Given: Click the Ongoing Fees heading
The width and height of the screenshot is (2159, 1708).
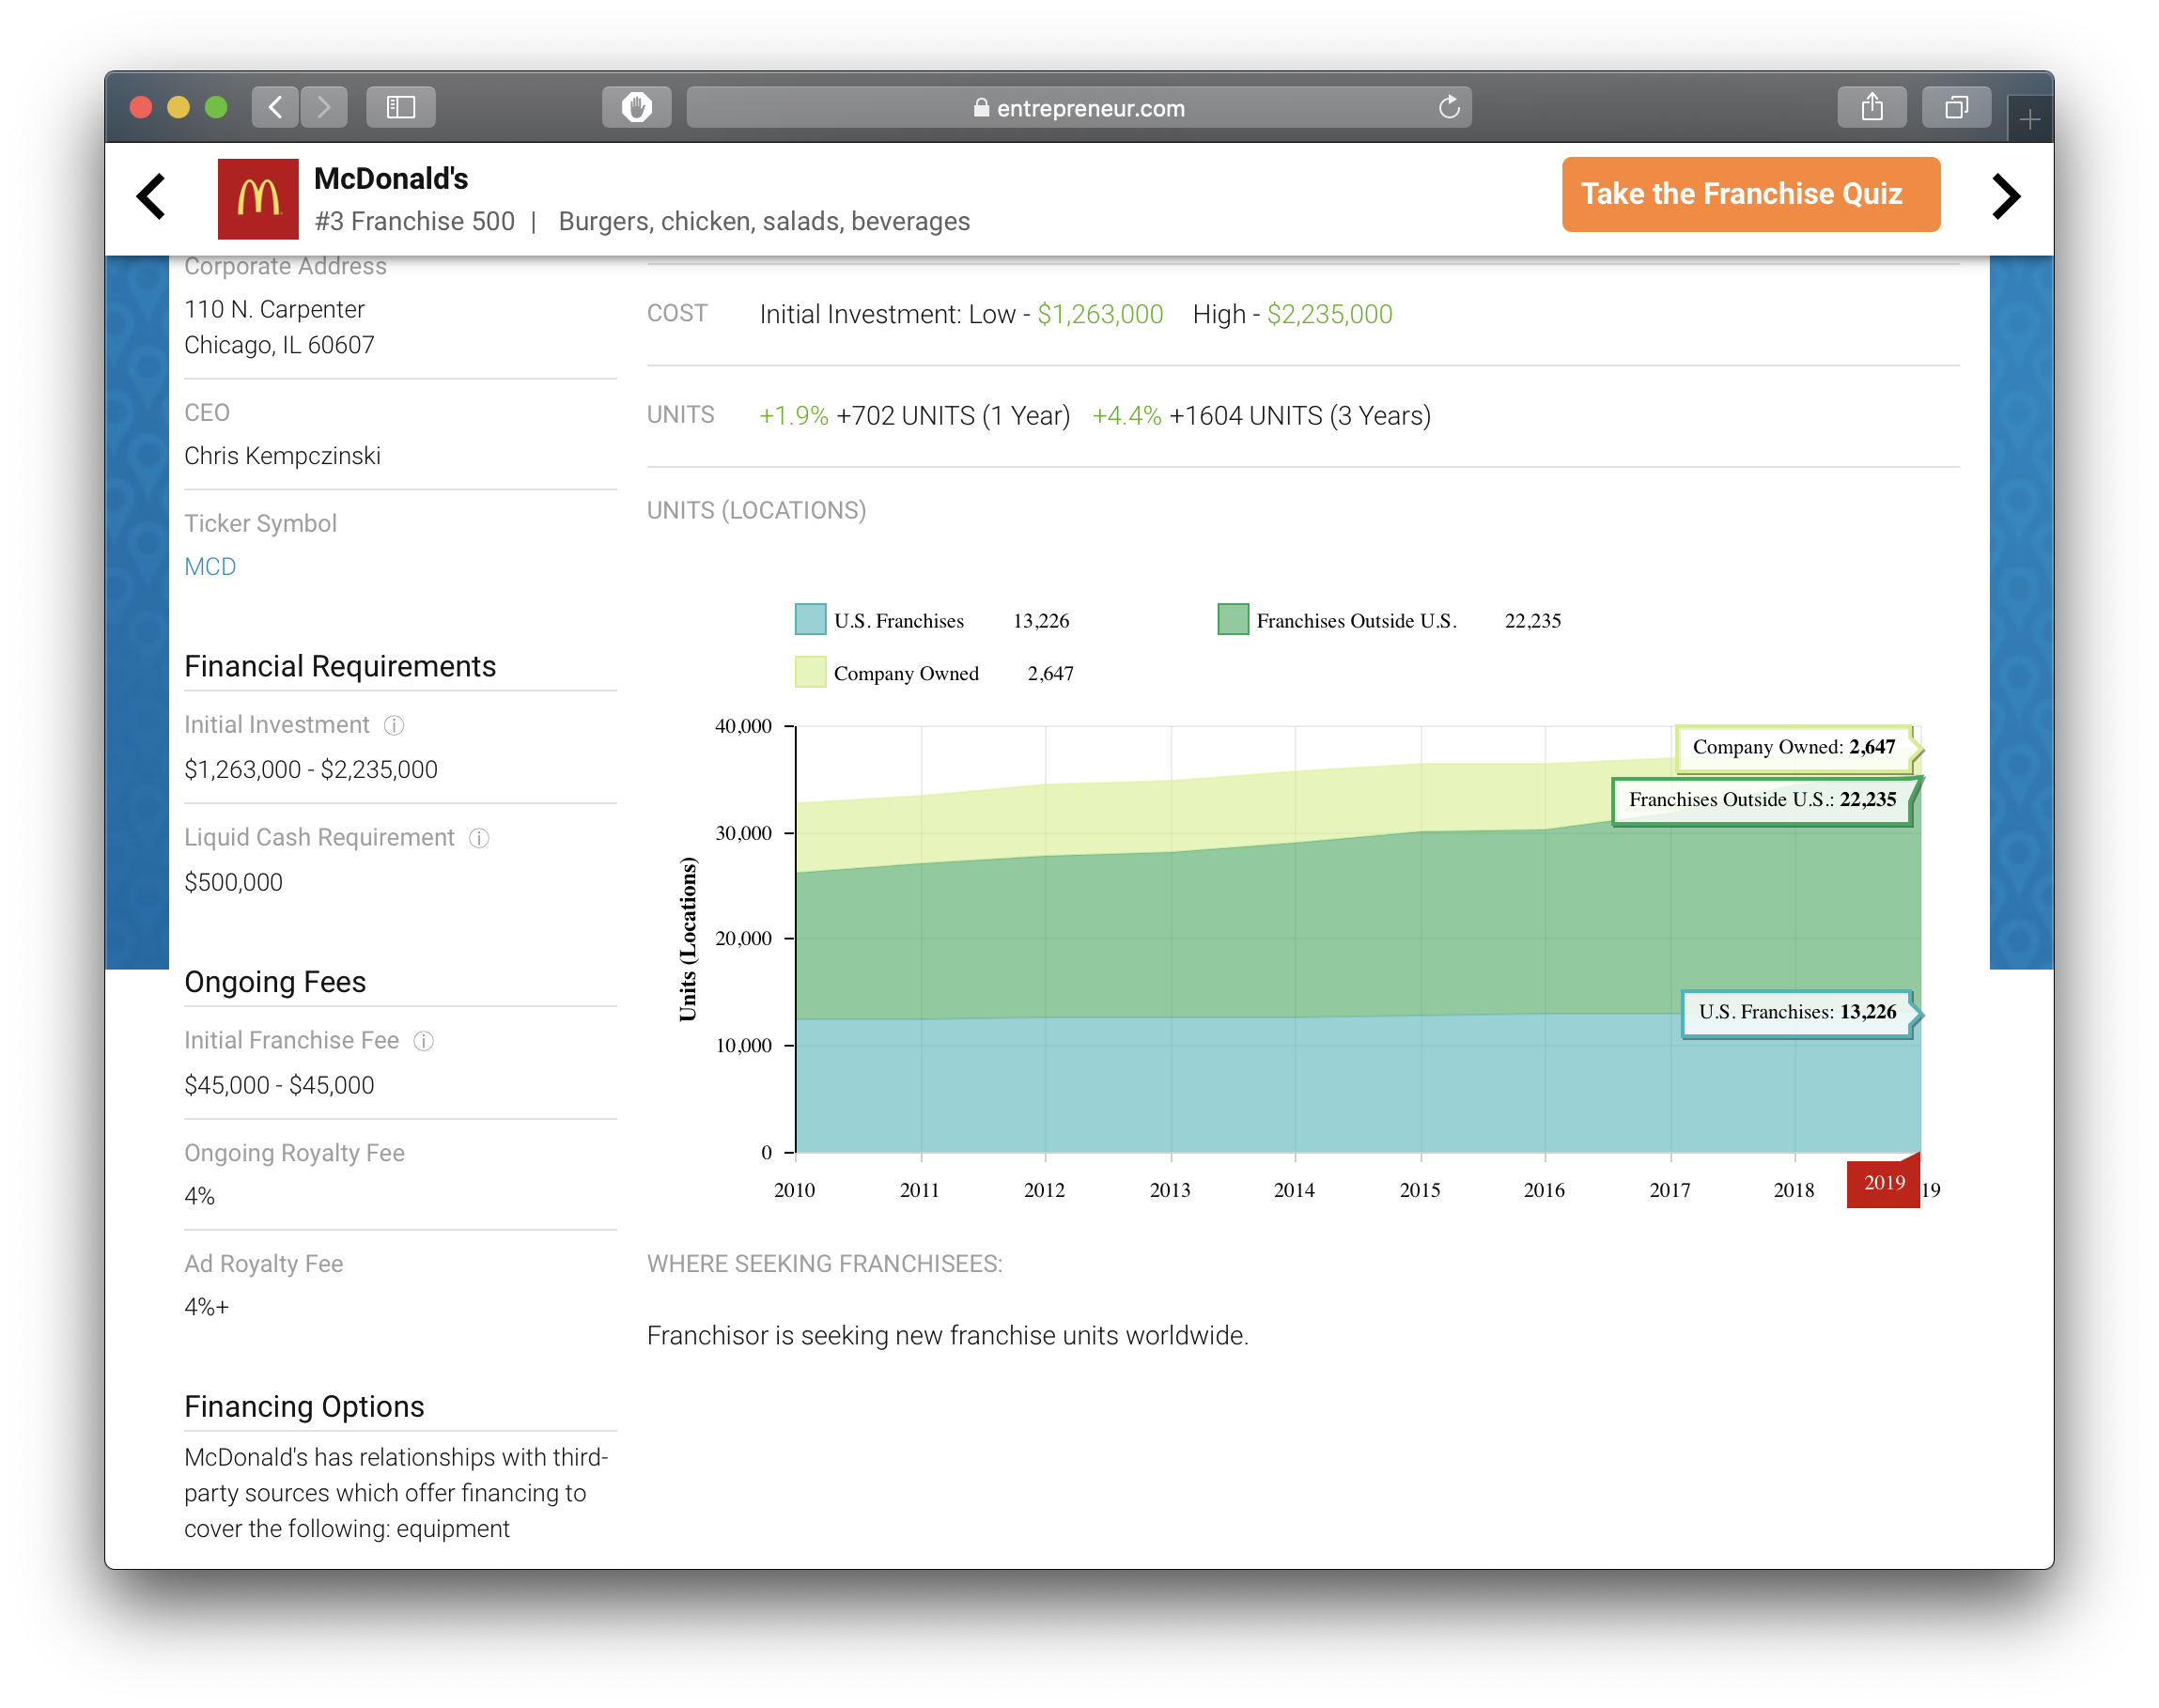Looking at the screenshot, I should pyautogui.click(x=275, y=982).
